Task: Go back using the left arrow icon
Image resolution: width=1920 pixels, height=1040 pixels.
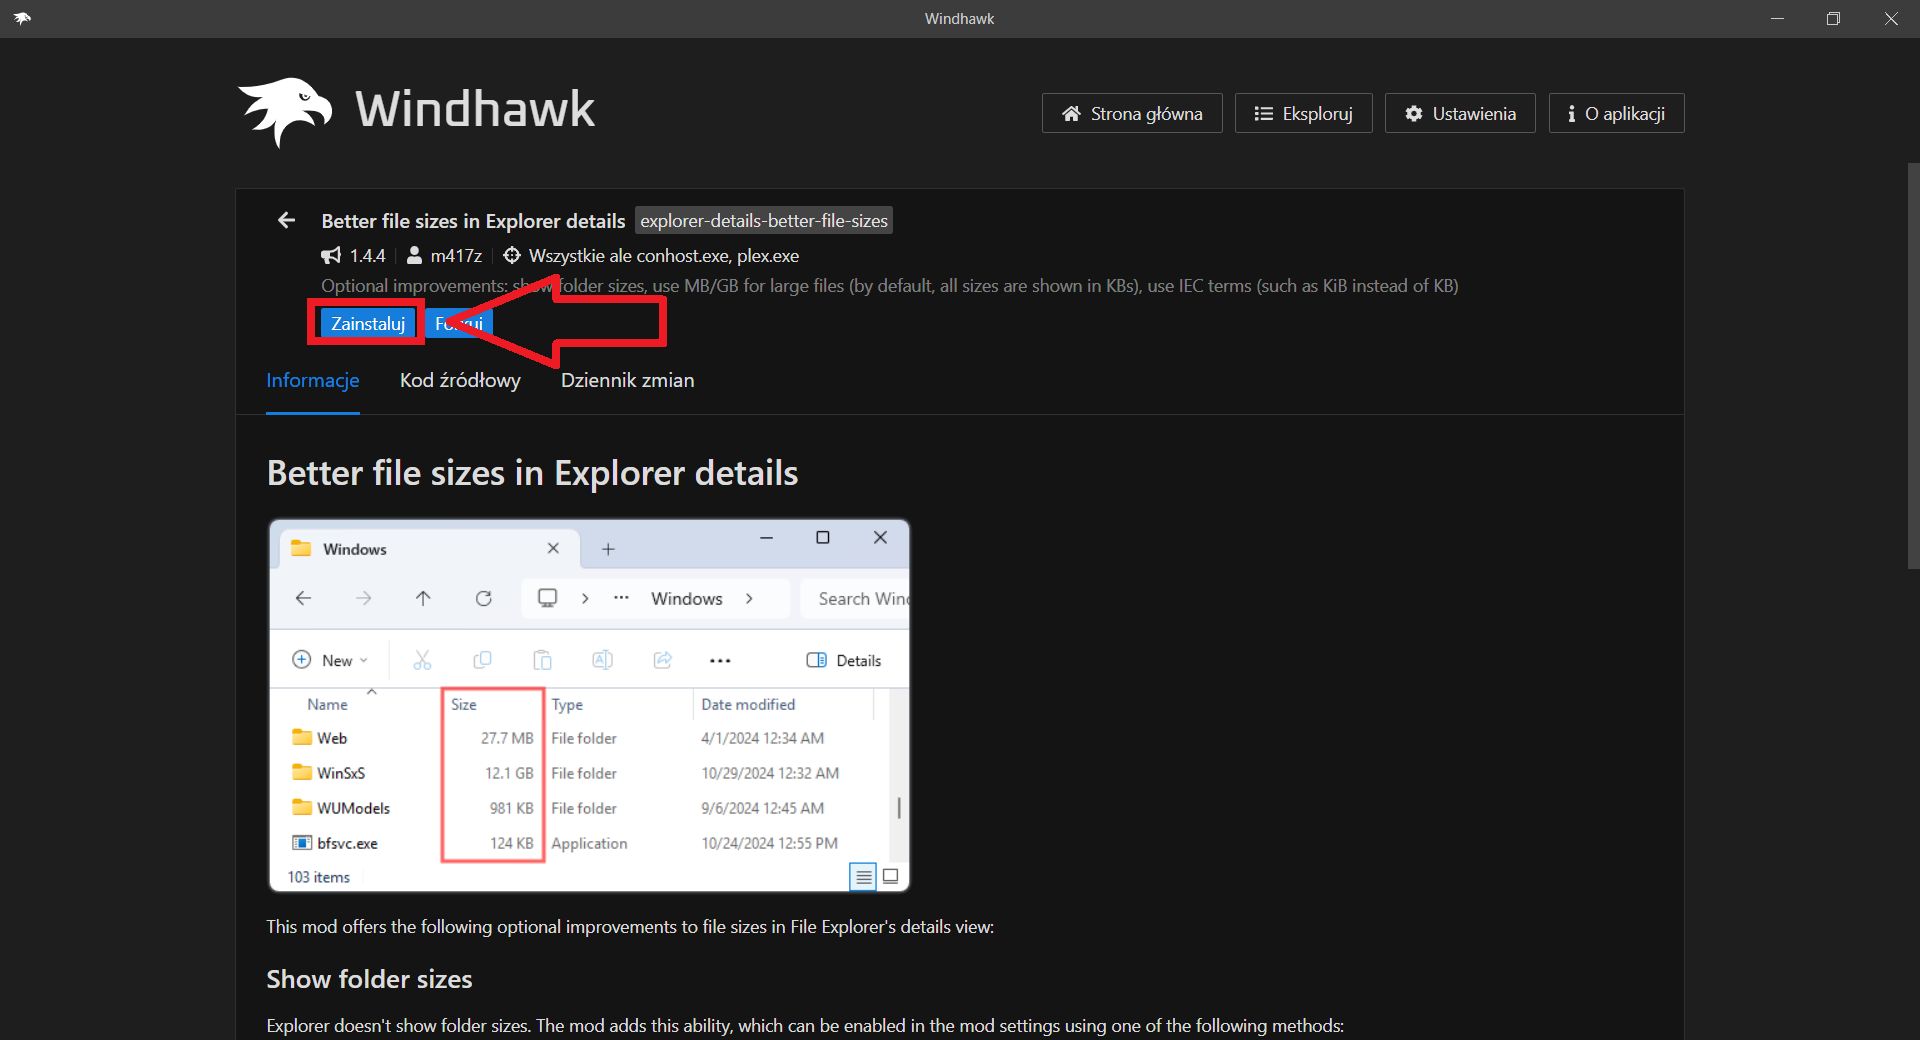Action: 287,220
